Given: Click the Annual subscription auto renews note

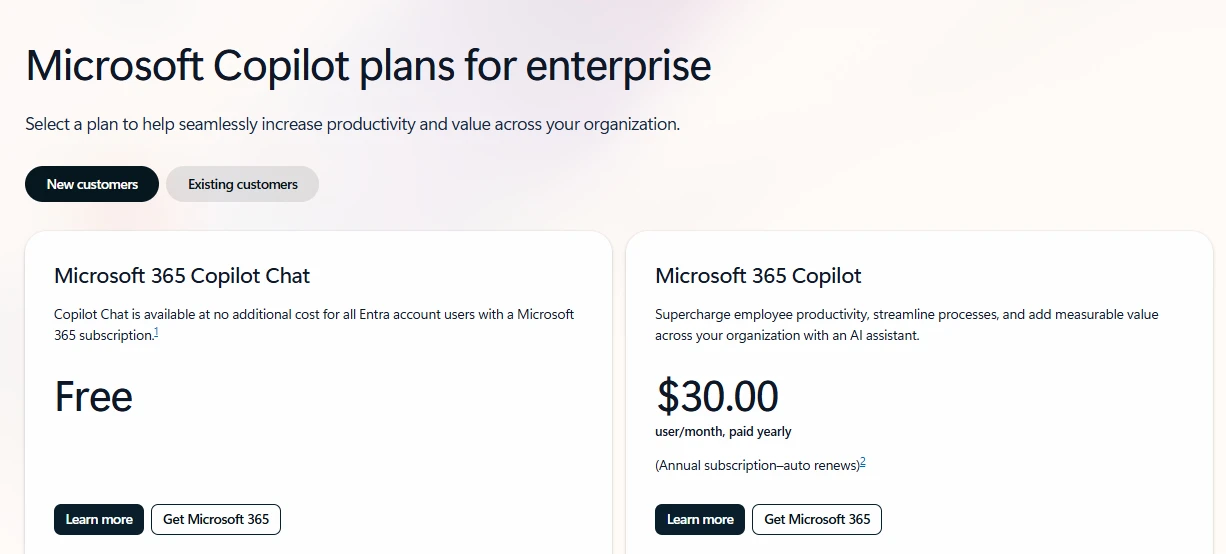Looking at the screenshot, I should click(x=757, y=466).
